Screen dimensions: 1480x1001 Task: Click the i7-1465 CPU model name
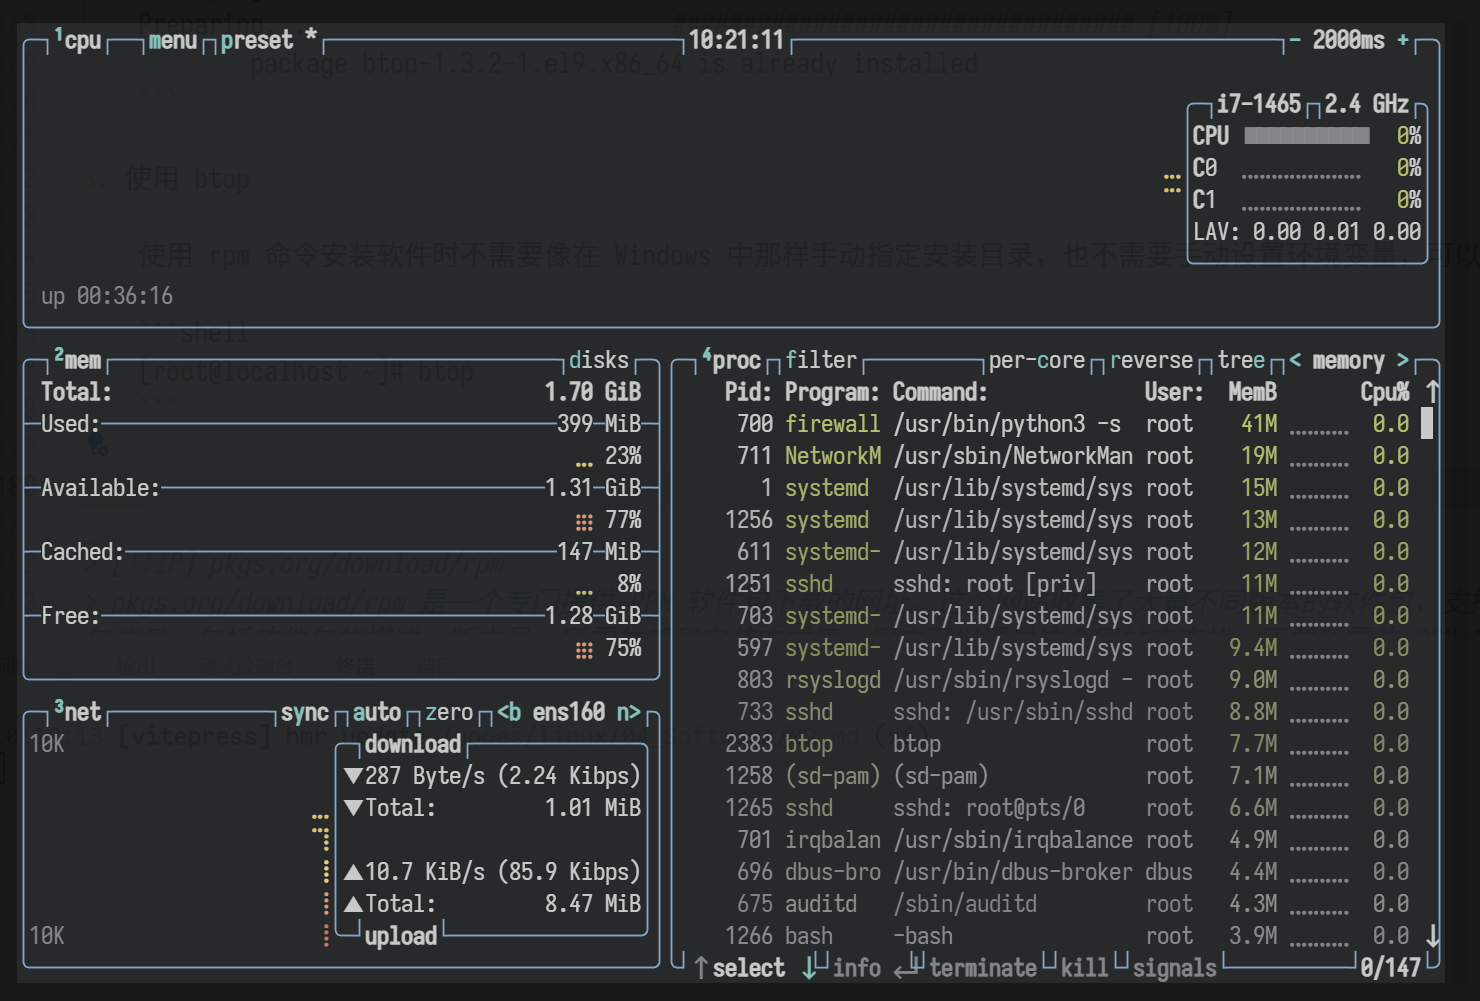[x=1259, y=104]
